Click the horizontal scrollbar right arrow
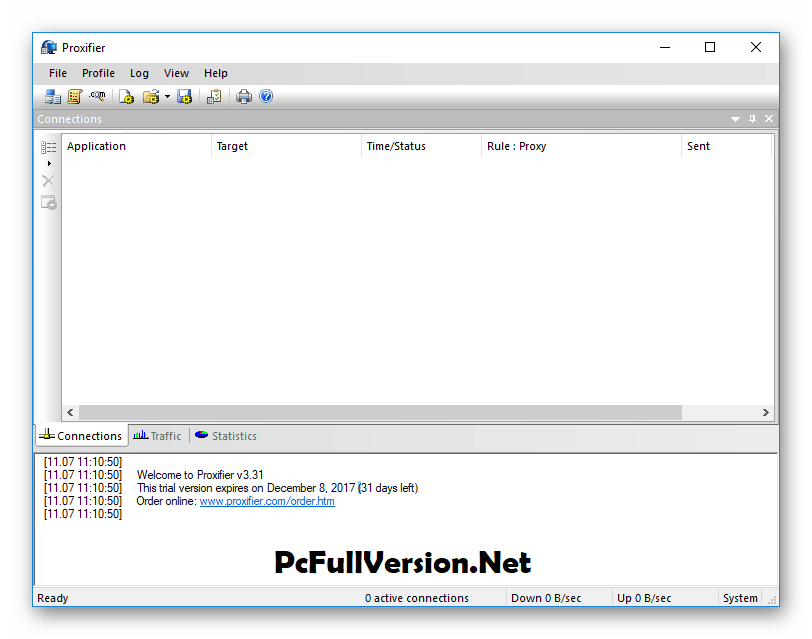The height and width of the screenshot is (639, 812). (765, 413)
